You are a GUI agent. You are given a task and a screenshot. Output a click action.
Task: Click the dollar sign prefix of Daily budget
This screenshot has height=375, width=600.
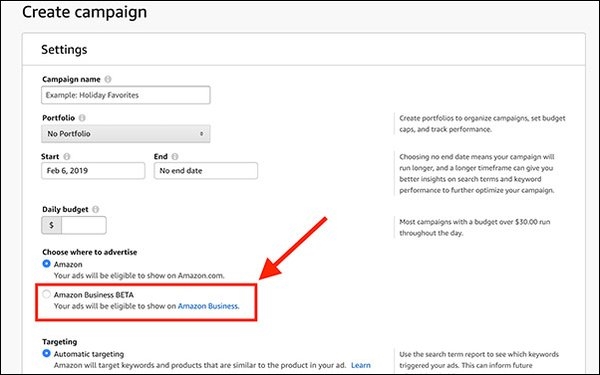(x=51, y=225)
